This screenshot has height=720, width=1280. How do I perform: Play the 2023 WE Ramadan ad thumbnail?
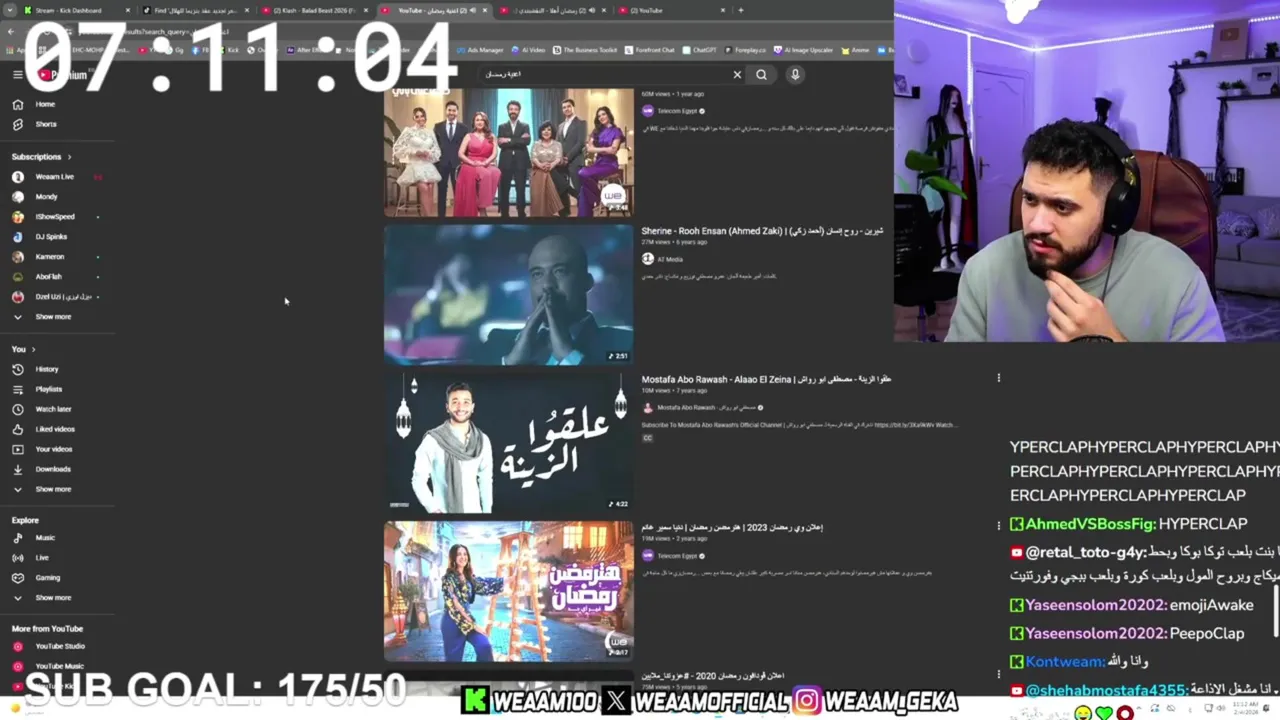click(508, 591)
